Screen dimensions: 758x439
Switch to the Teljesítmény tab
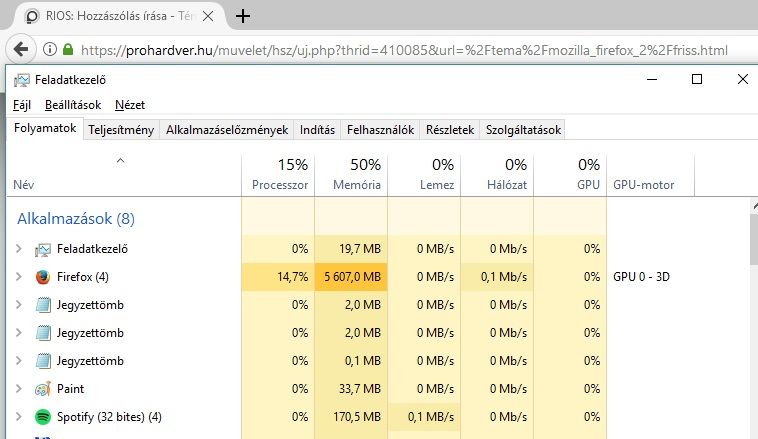(121, 130)
